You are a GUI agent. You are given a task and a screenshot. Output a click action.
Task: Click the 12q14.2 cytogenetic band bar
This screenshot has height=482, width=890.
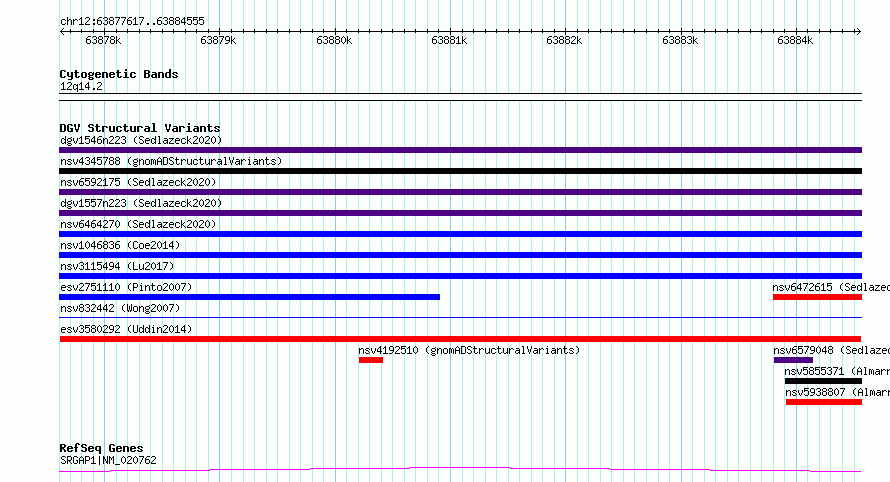tap(460, 97)
